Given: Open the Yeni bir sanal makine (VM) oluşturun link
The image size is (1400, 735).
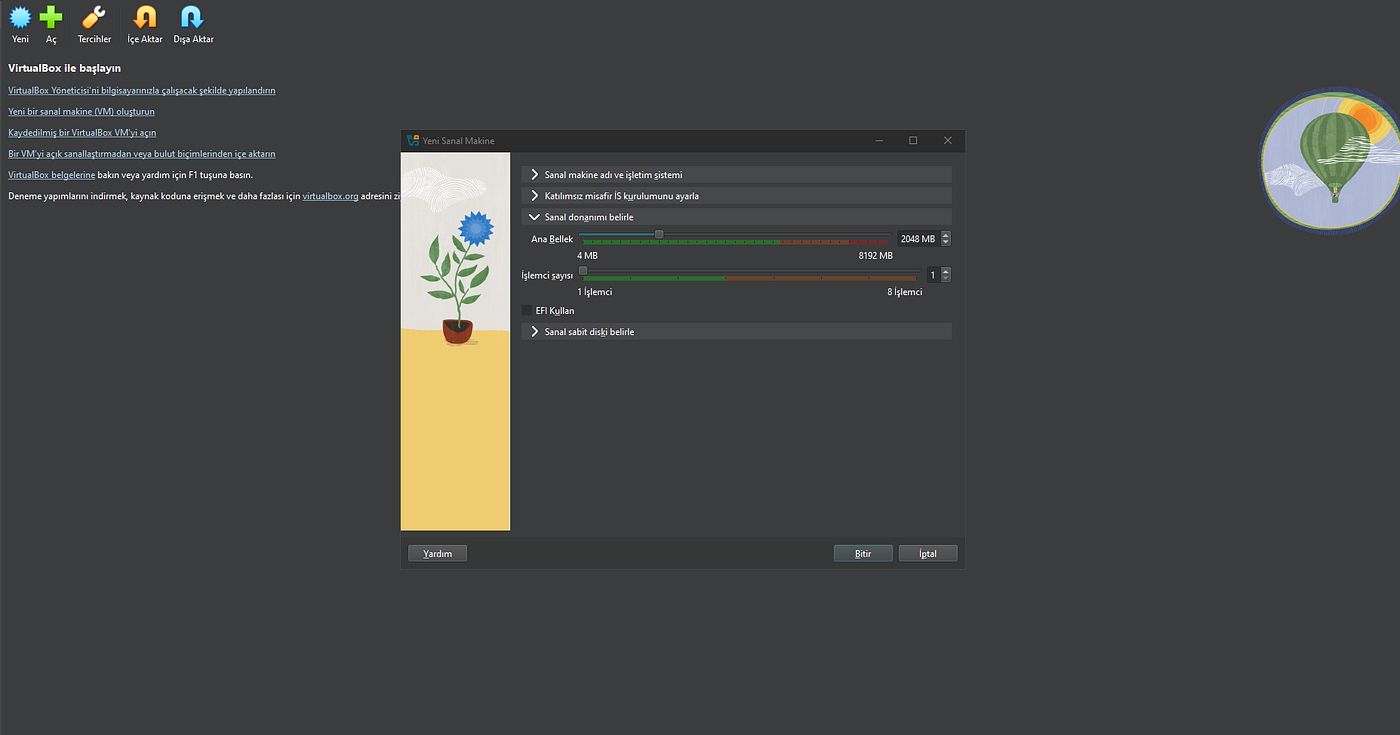Looking at the screenshot, I should [81, 112].
